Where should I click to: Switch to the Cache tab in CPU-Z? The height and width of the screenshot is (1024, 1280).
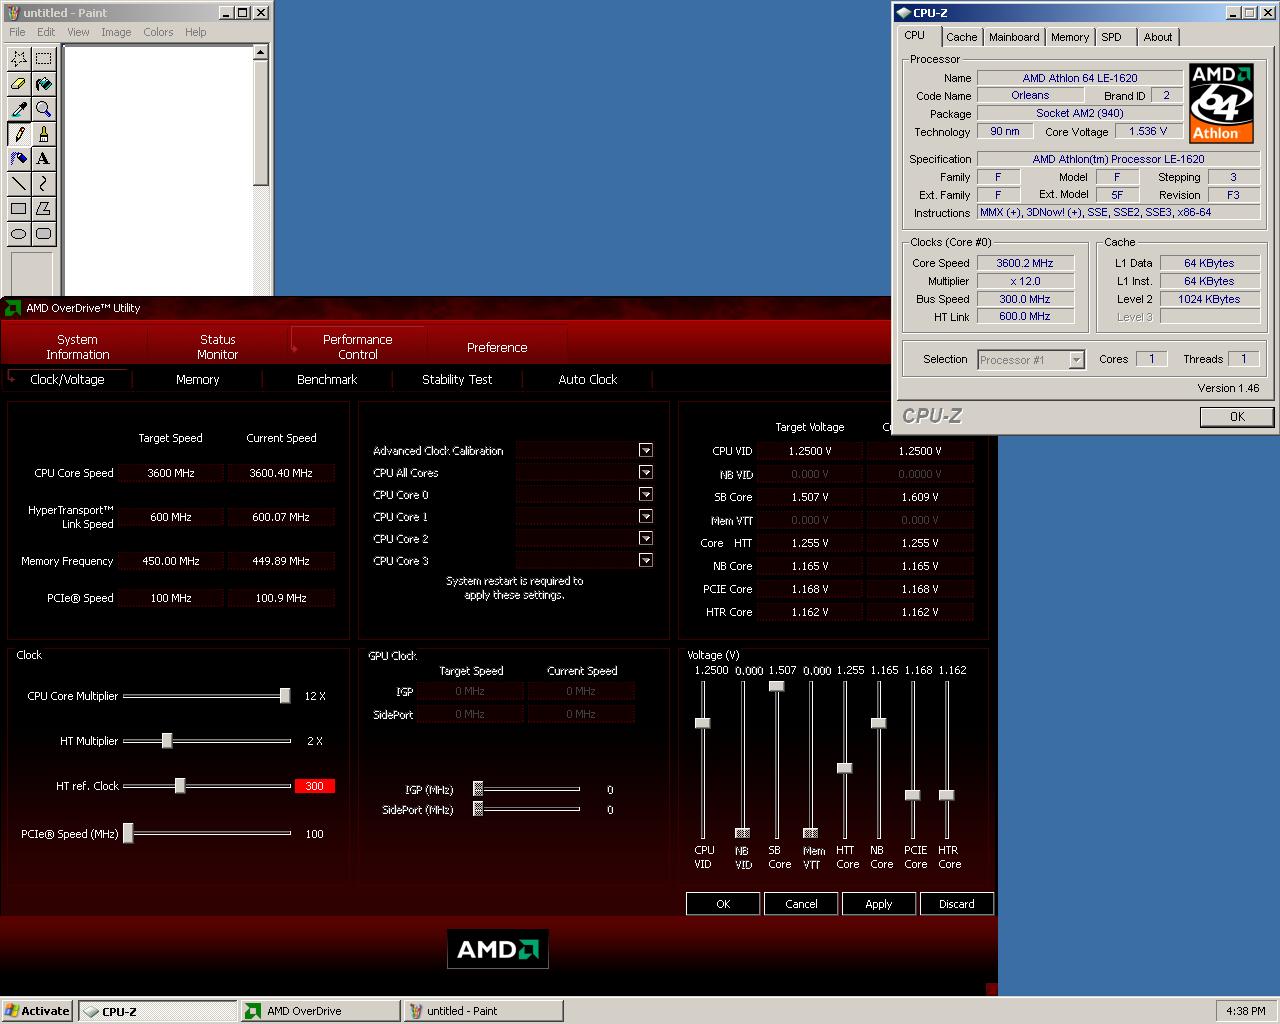coord(962,37)
